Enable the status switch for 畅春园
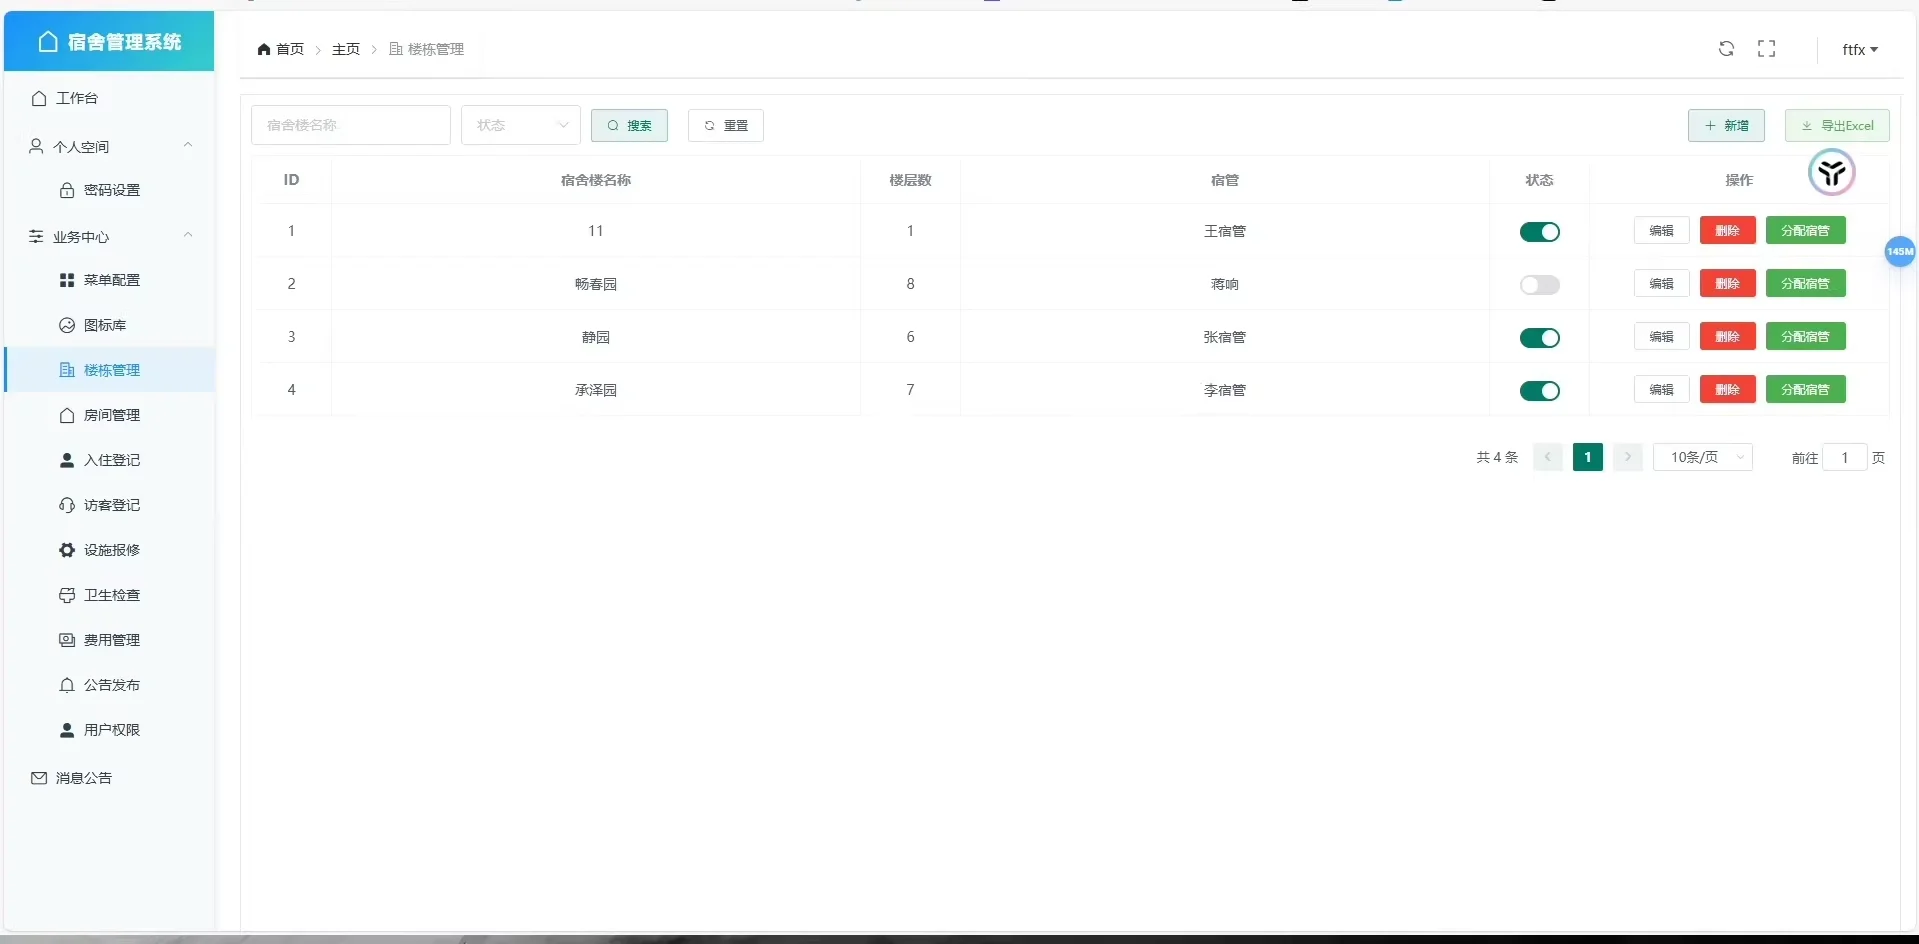Screen dimensions: 1919x944 point(1539,285)
